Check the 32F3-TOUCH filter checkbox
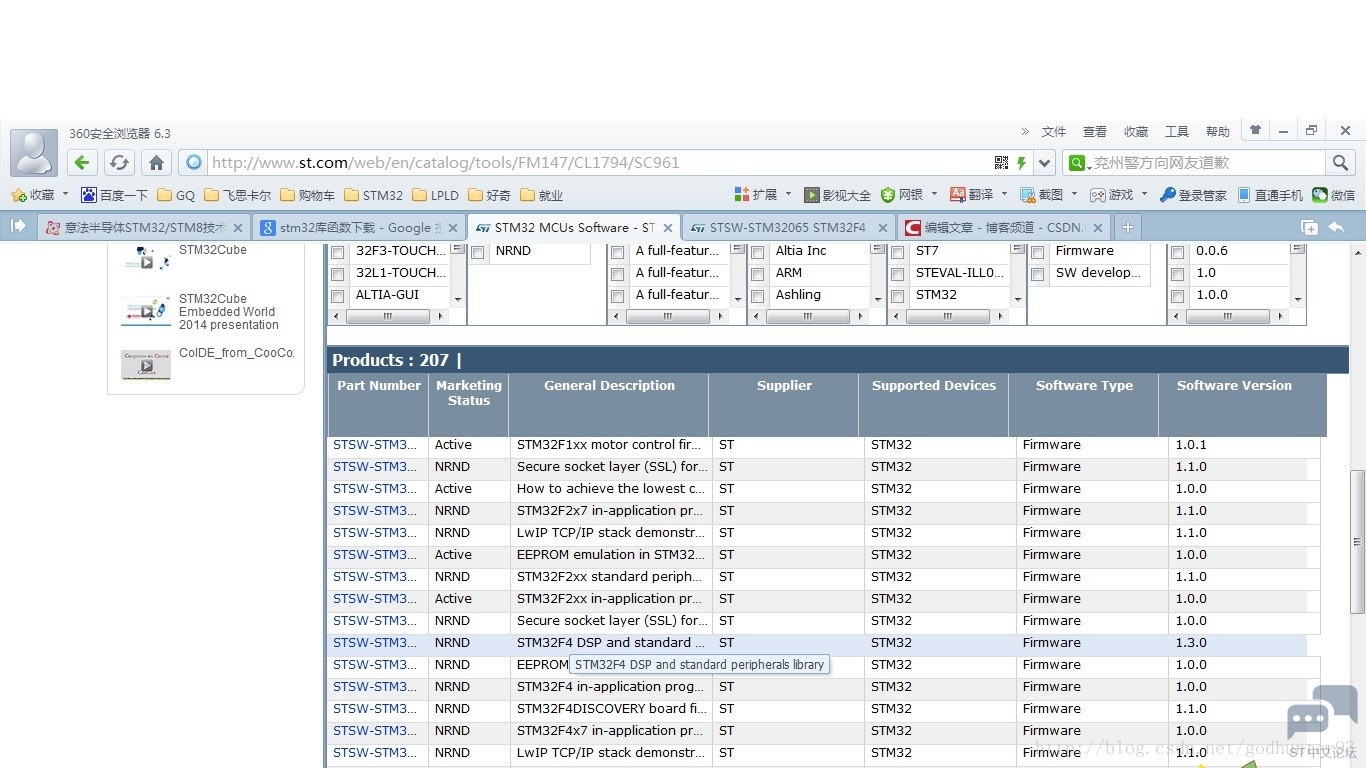Image resolution: width=1366 pixels, height=768 pixels. click(x=337, y=252)
